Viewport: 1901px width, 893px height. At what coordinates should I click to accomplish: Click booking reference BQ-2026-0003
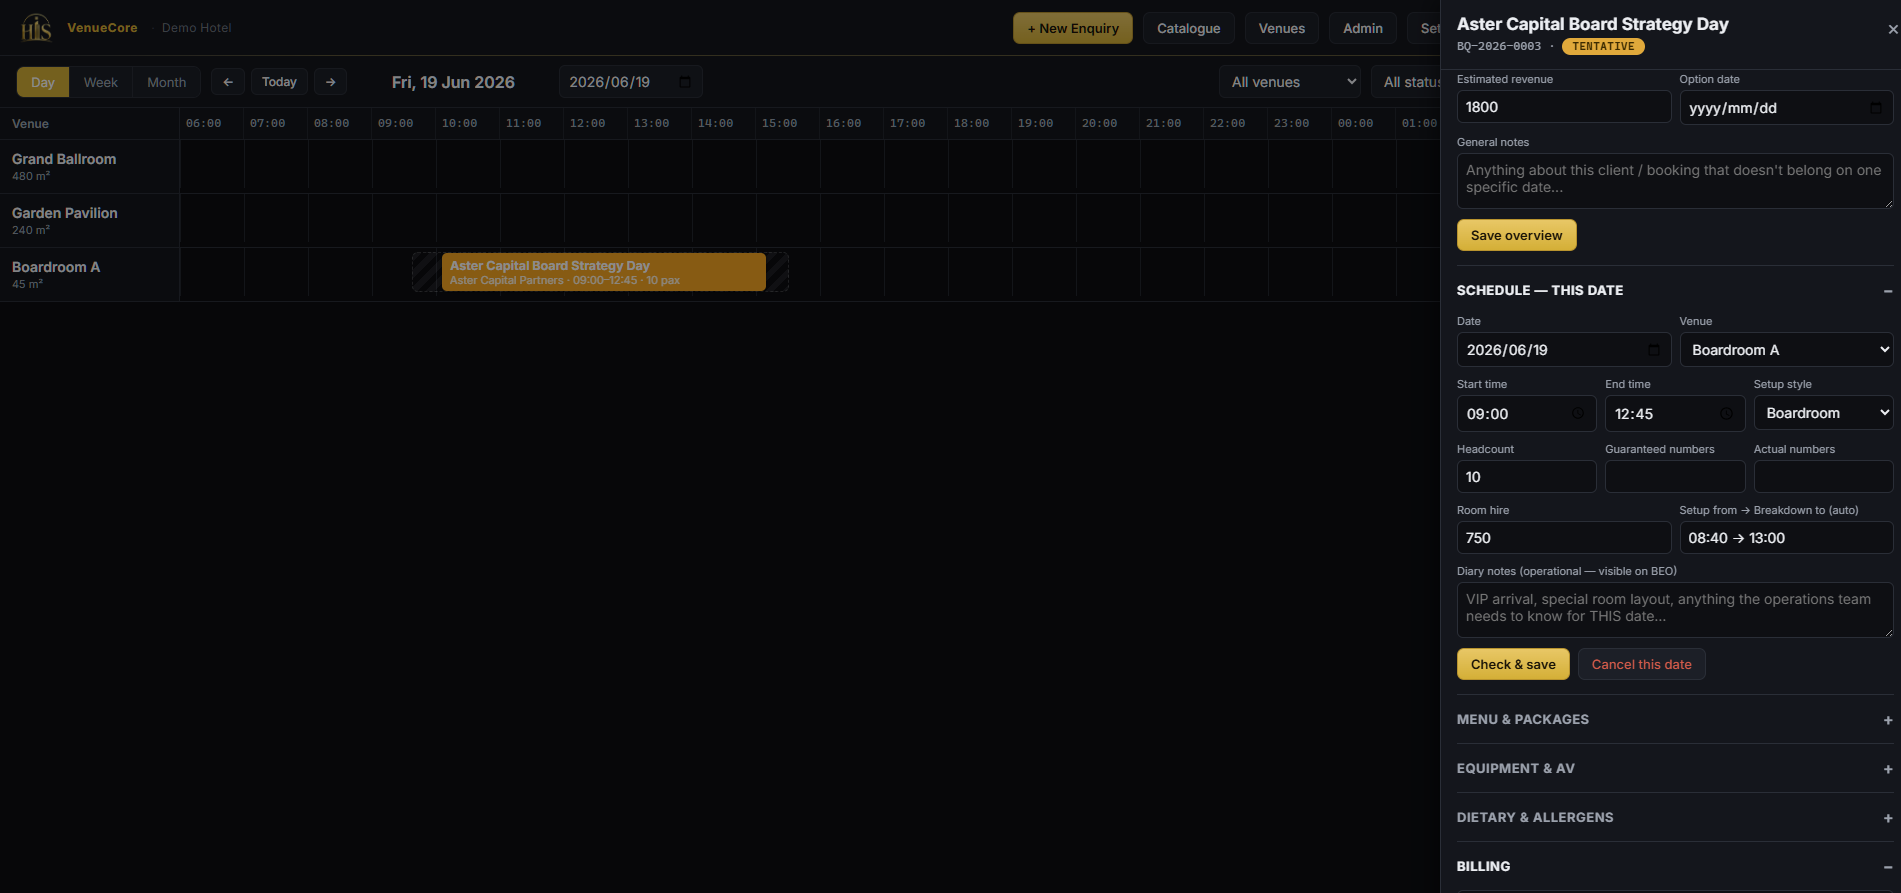pos(1499,46)
